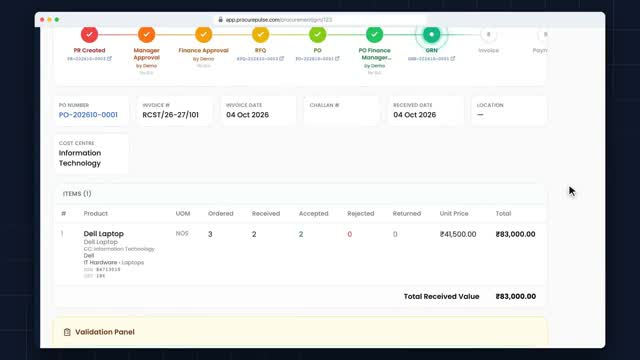Click the Product column header
This screenshot has height=360, width=640.
click(96, 213)
